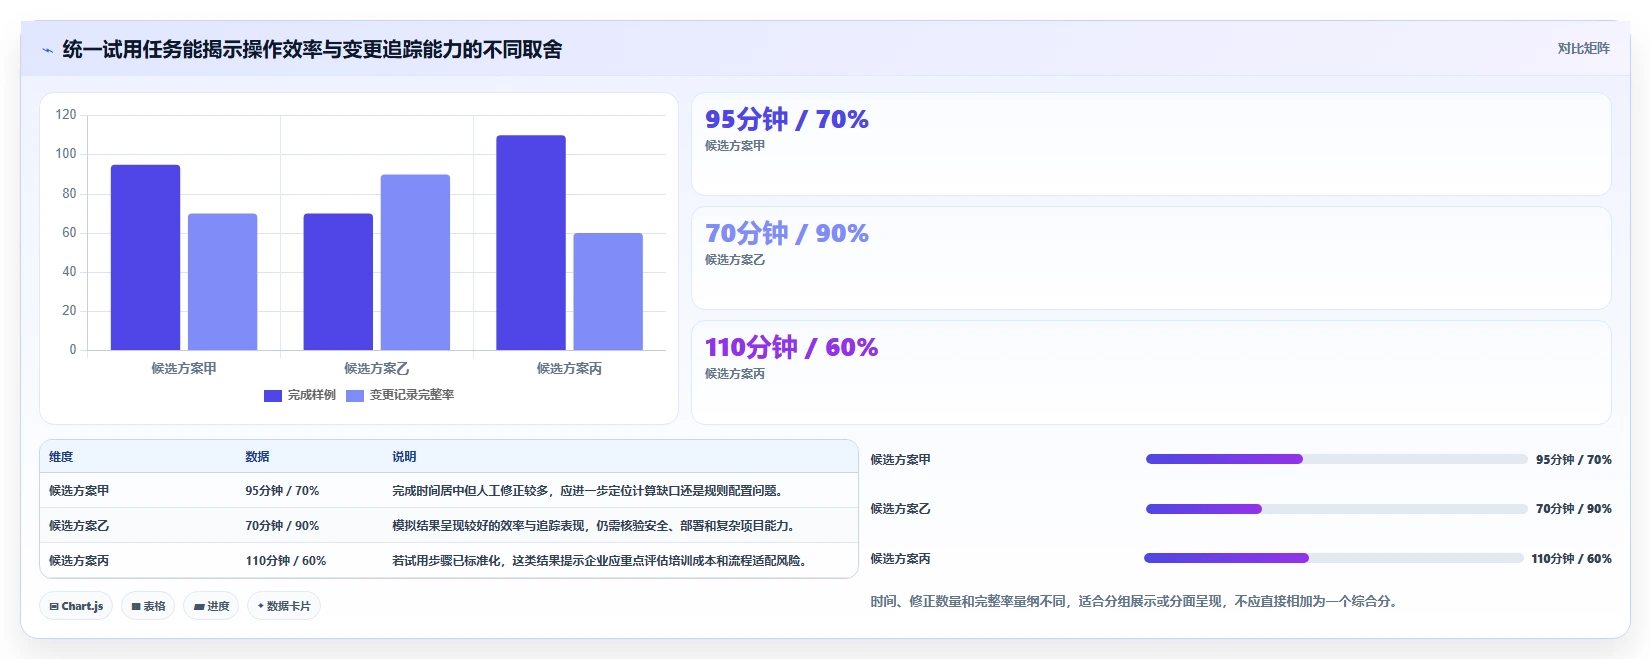
Task: Click the light bar for 候选方案甲
Action: tap(222, 282)
